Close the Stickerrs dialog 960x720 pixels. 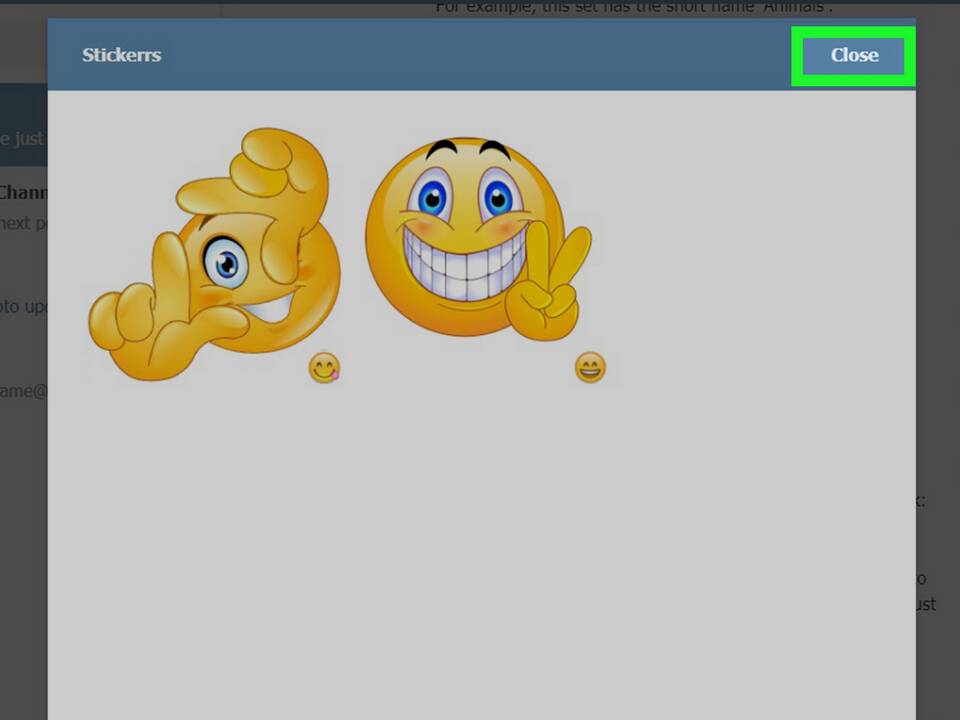pos(853,56)
